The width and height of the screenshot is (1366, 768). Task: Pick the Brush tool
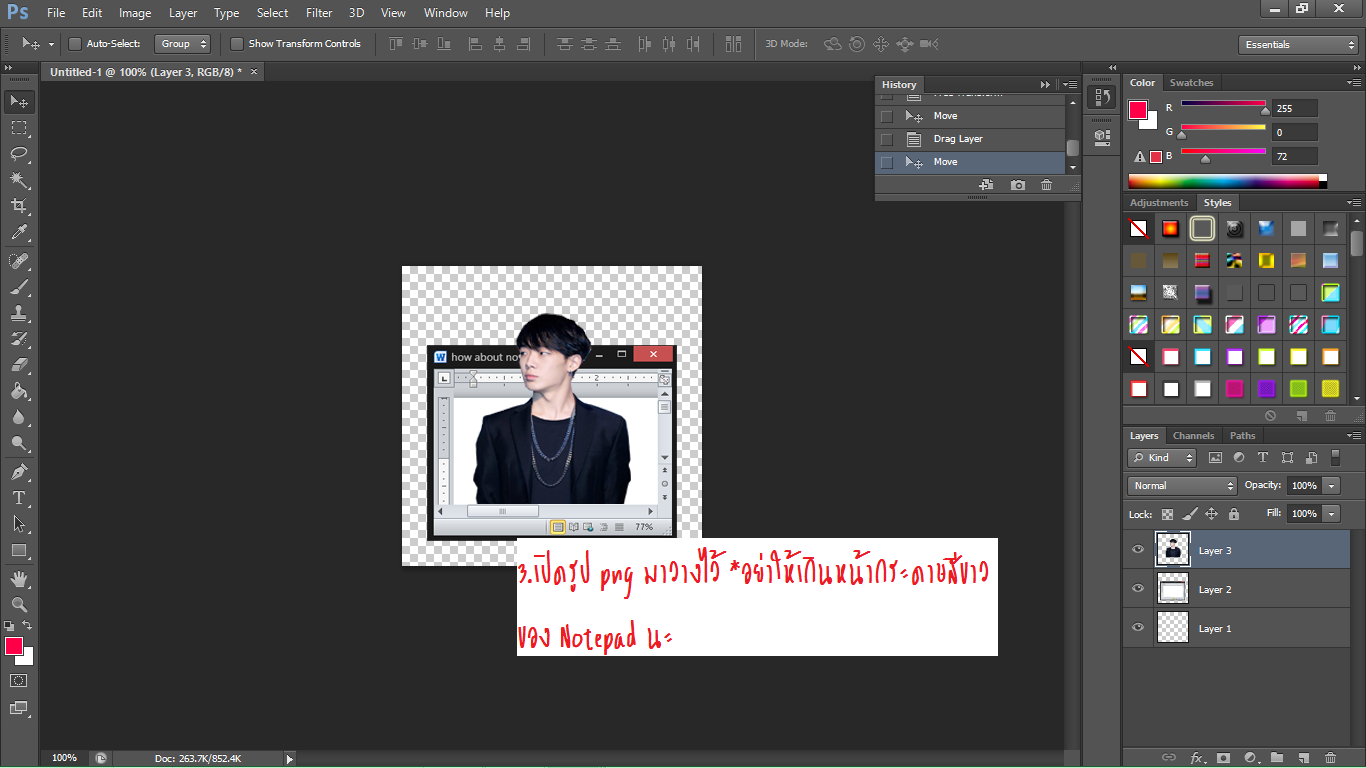[19, 287]
